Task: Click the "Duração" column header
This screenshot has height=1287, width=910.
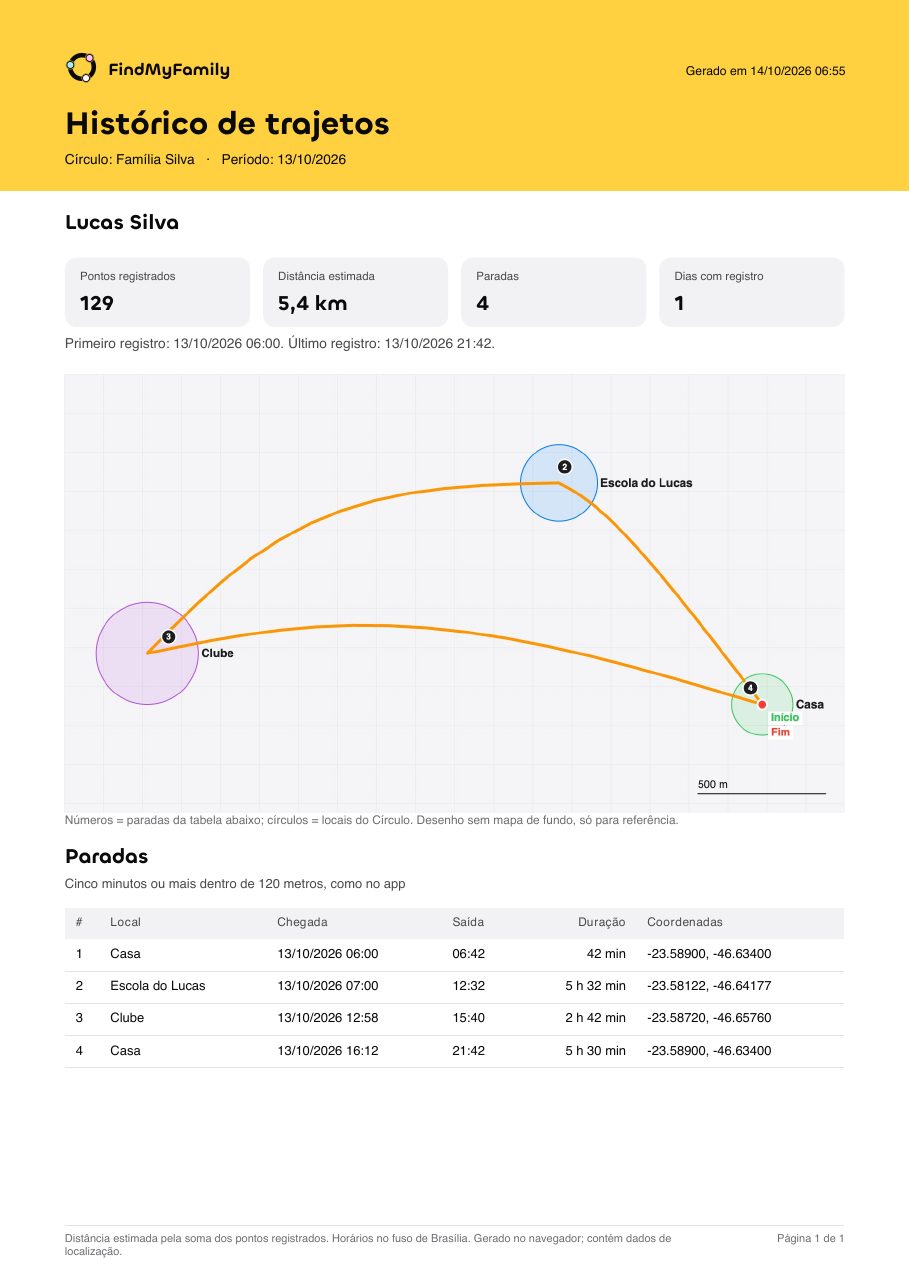Action: point(602,922)
